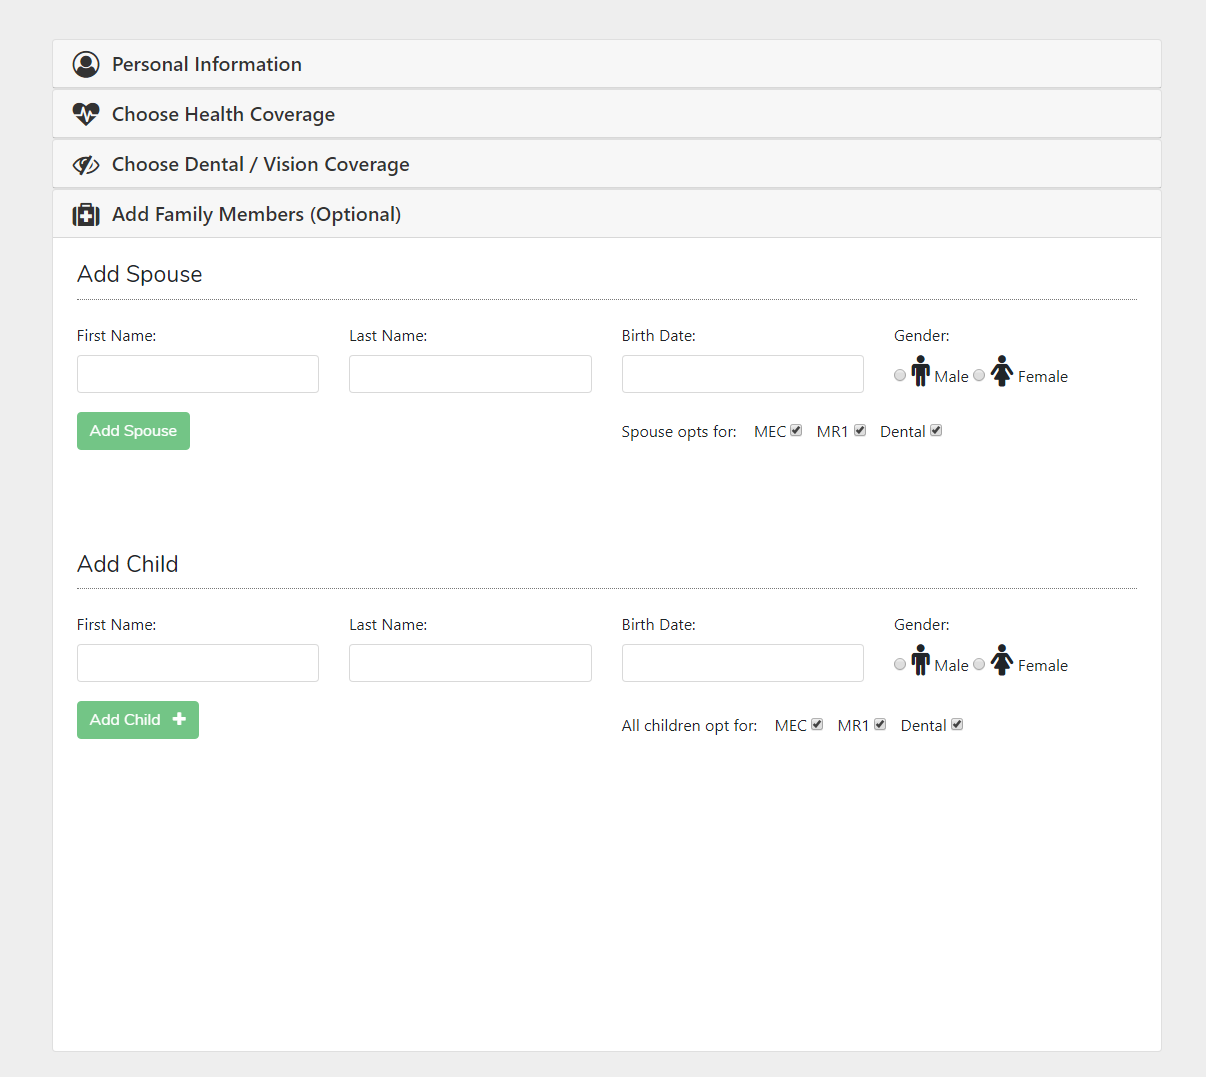This screenshot has height=1077, width=1206.
Task: Select the Male radio button for spouse
Action: pyautogui.click(x=900, y=376)
